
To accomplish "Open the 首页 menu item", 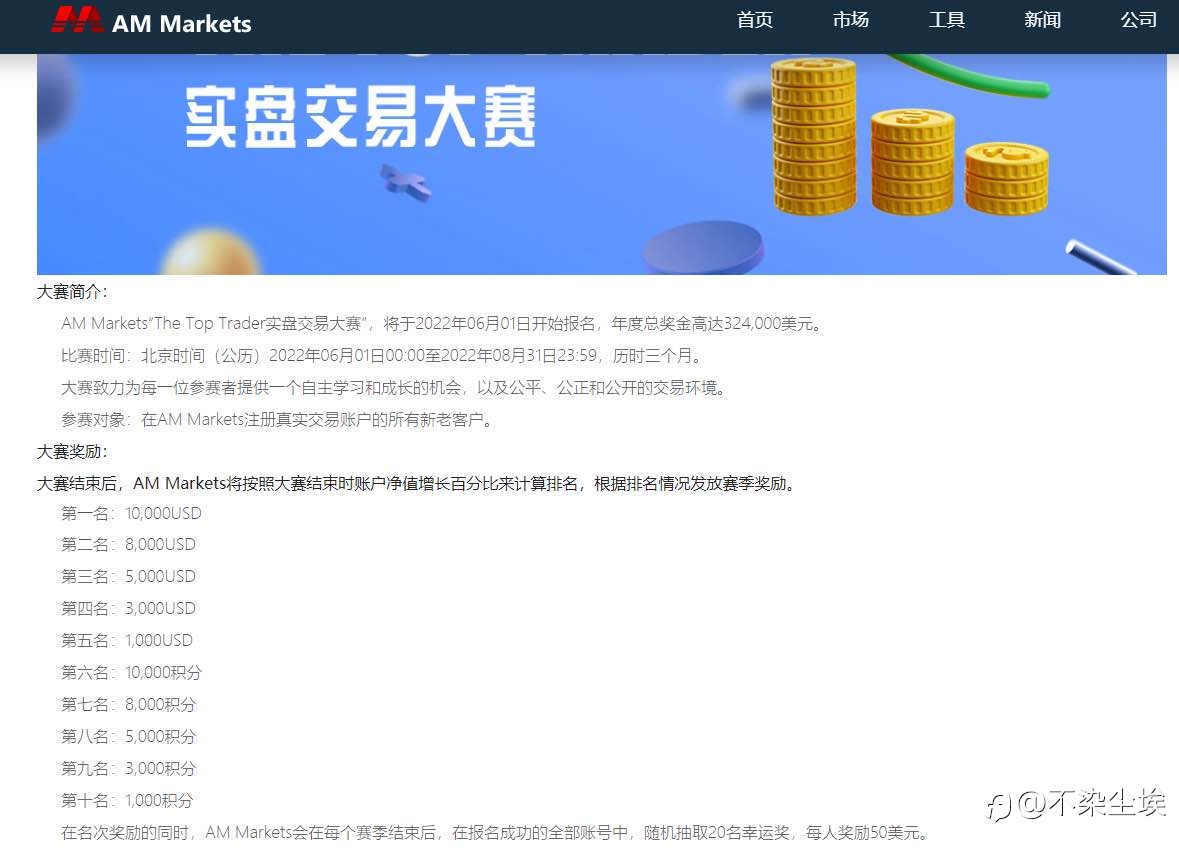I will pyautogui.click(x=755, y=20).
